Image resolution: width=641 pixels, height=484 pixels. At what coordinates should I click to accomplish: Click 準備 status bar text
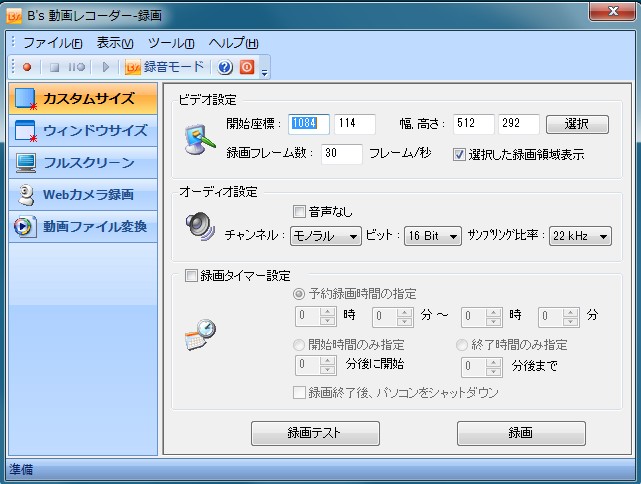pyautogui.click(x=21, y=469)
